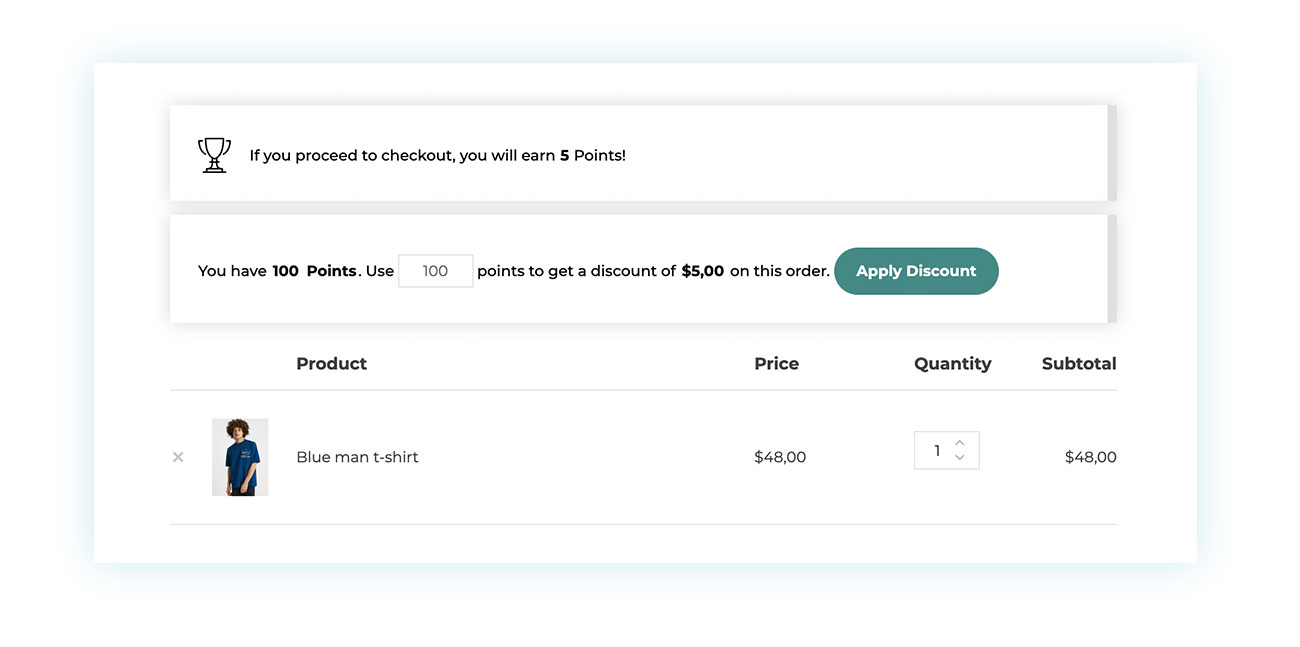The height and width of the screenshot is (647, 1300).
Task: Decrease quantity with the down arrow
Action: coord(960,458)
